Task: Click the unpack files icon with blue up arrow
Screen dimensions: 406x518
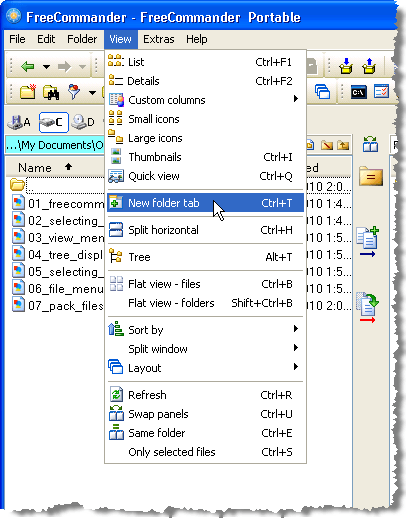Action: coord(369,66)
